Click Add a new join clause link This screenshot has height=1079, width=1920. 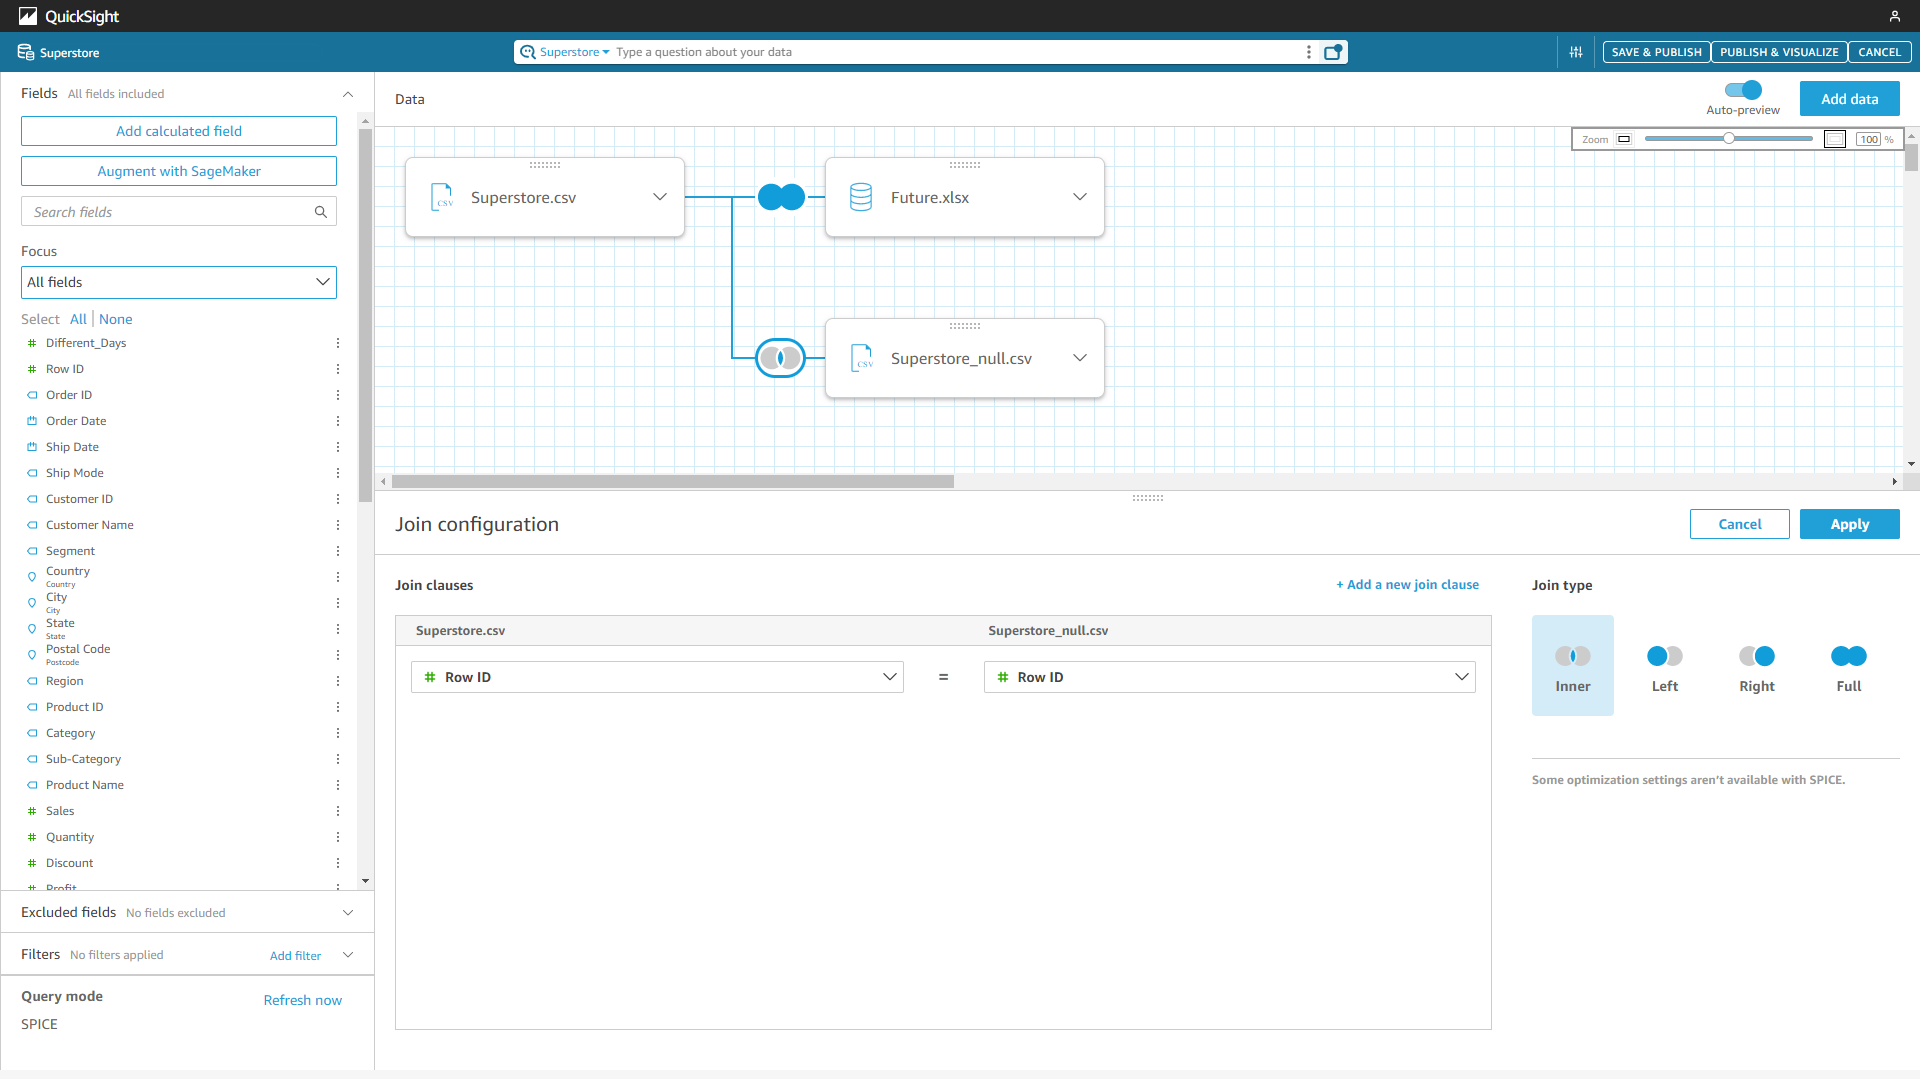[x=1407, y=585]
